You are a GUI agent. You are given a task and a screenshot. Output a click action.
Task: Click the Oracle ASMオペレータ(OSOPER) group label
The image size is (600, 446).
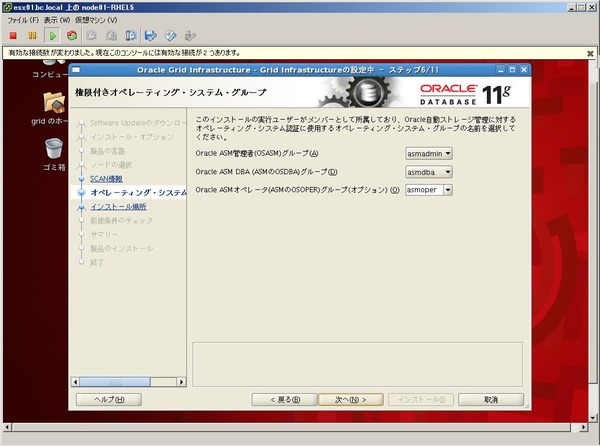(297, 190)
